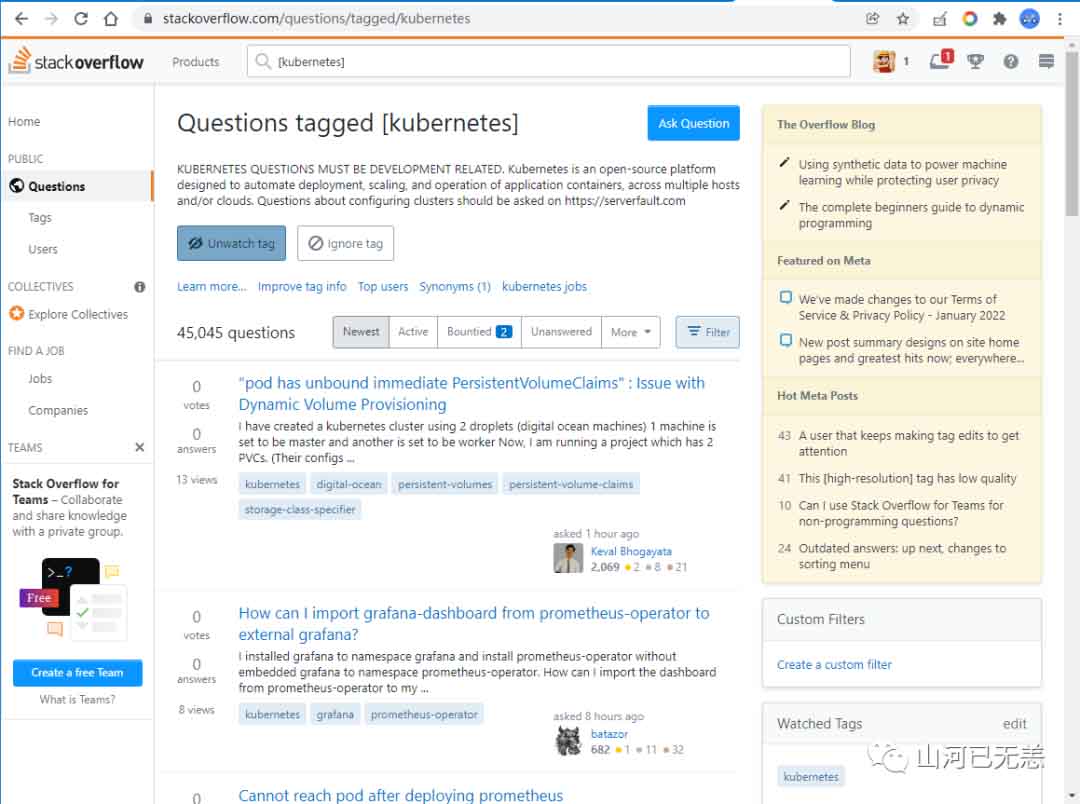The image size is (1080, 804).
Task: Click Create a free Team button
Action: (77, 673)
